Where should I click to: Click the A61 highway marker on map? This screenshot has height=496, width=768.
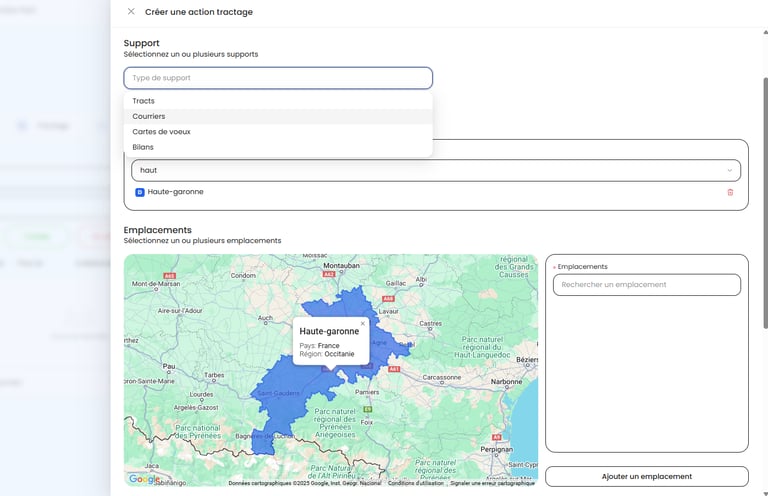(394, 369)
